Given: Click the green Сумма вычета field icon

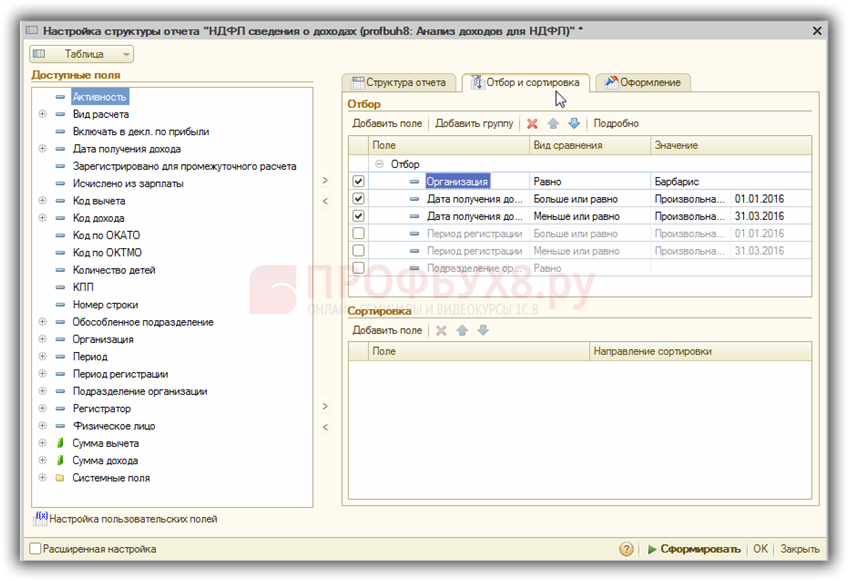Looking at the screenshot, I should pyautogui.click(x=60, y=443).
